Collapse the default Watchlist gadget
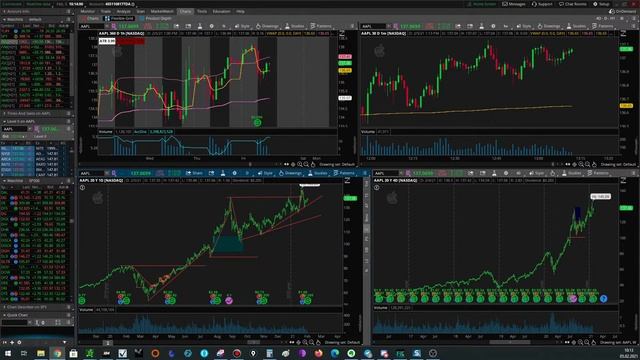This screenshot has width=640, height=360. click(4, 19)
